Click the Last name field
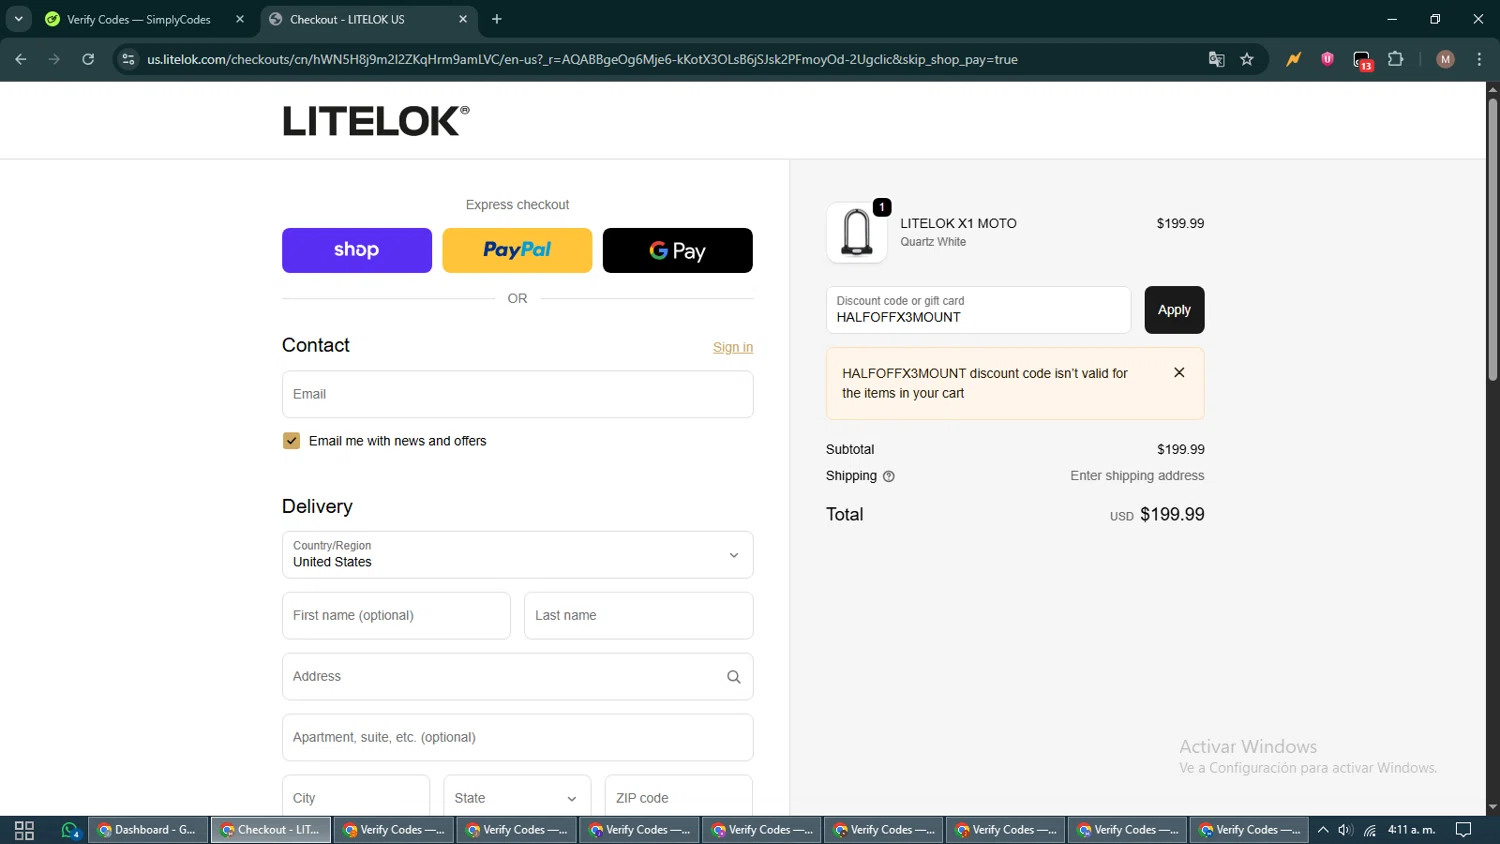The image size is (1500, 844). click(638, 616)
